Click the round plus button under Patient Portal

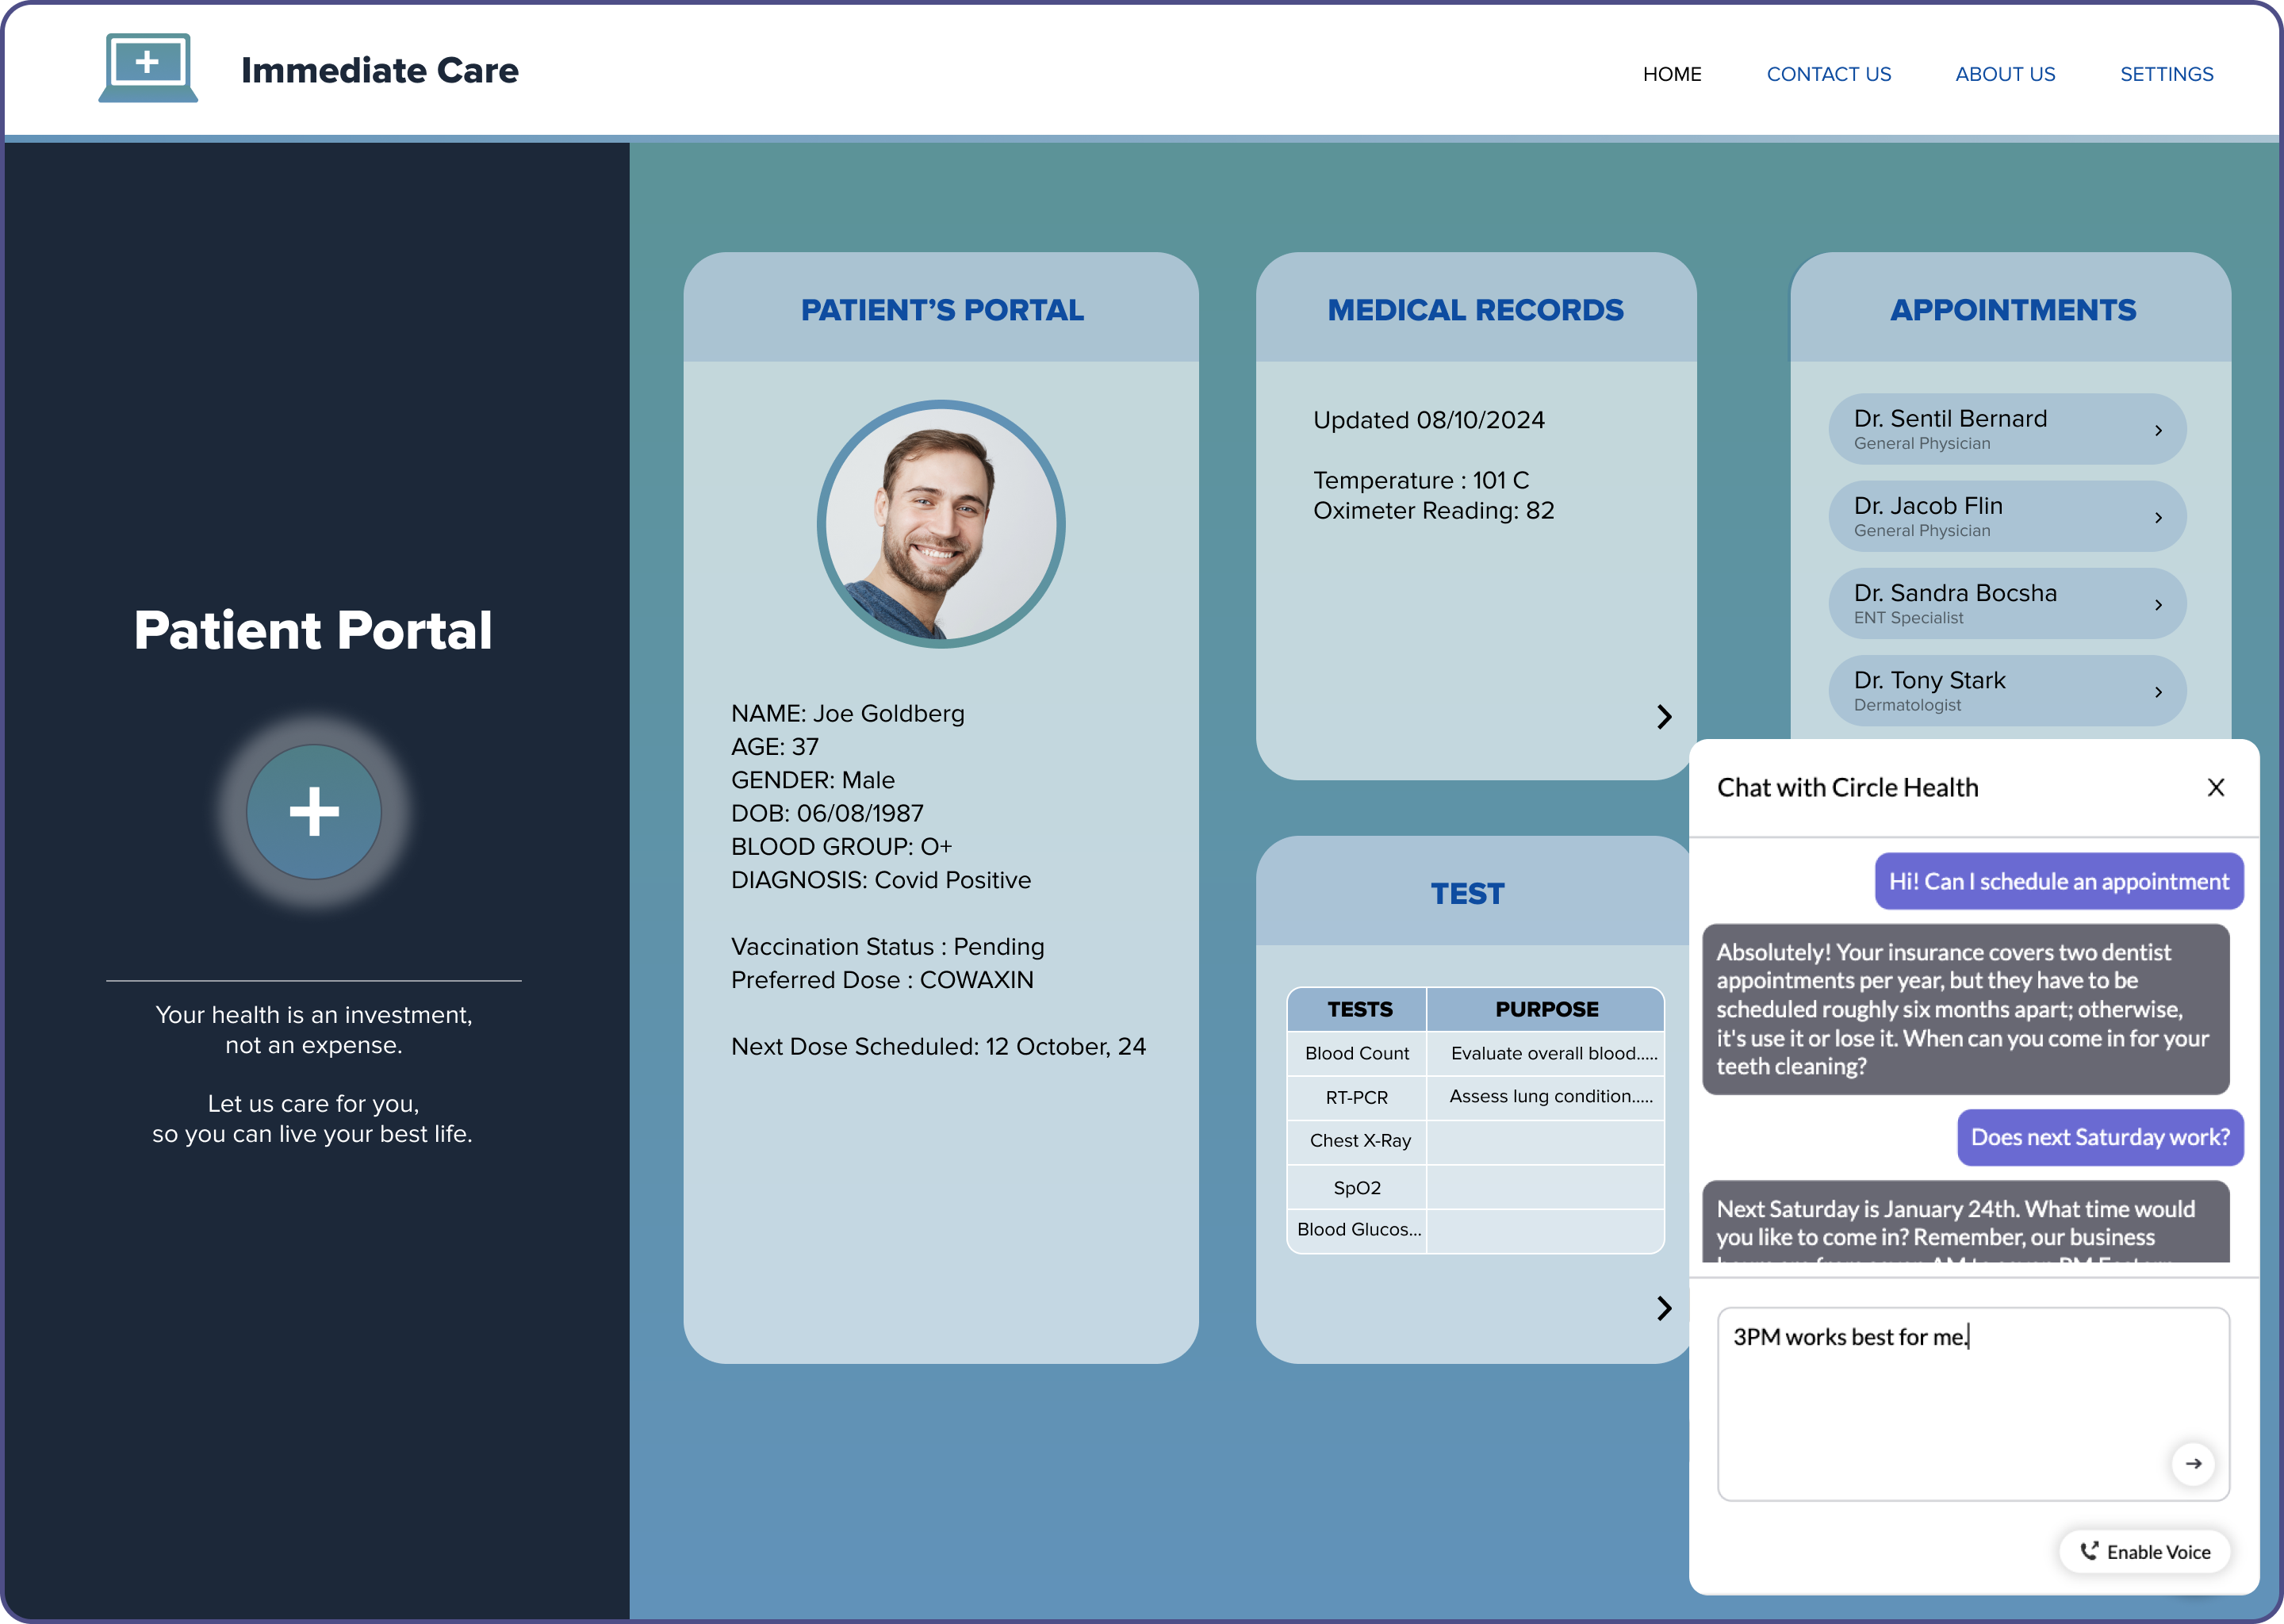(x=314, y=811)
